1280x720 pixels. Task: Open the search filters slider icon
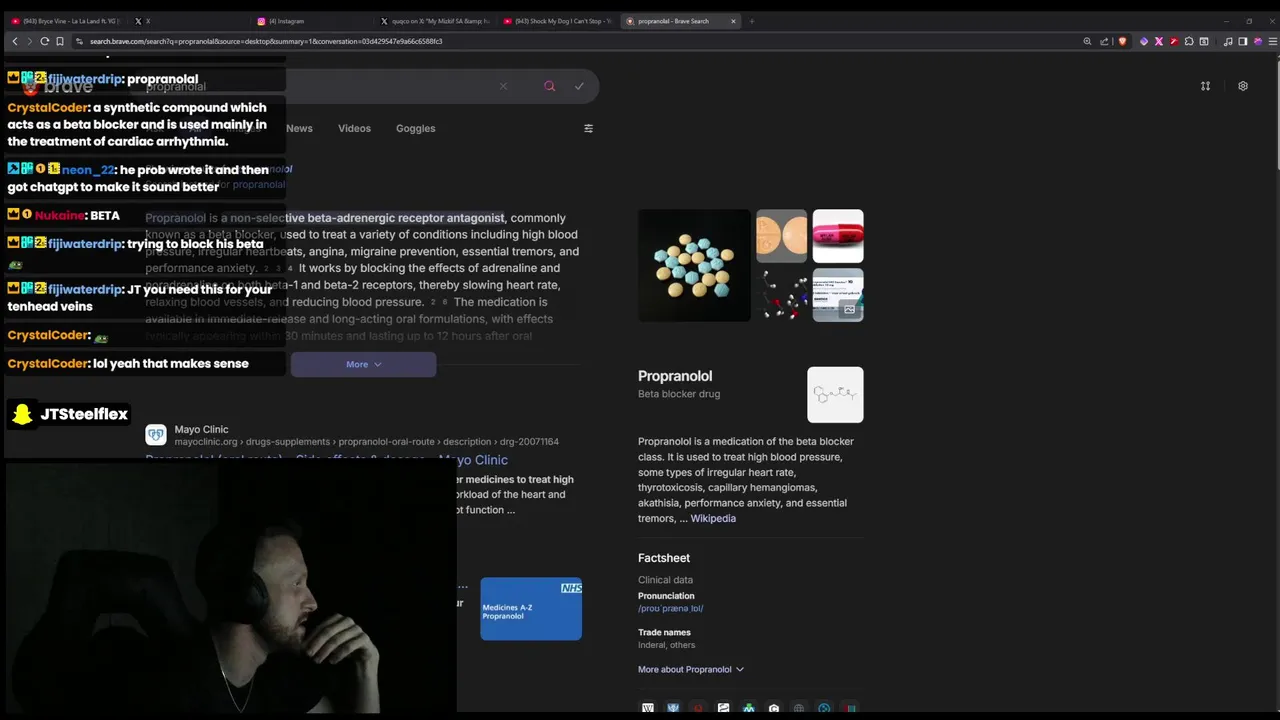[588, 128]
